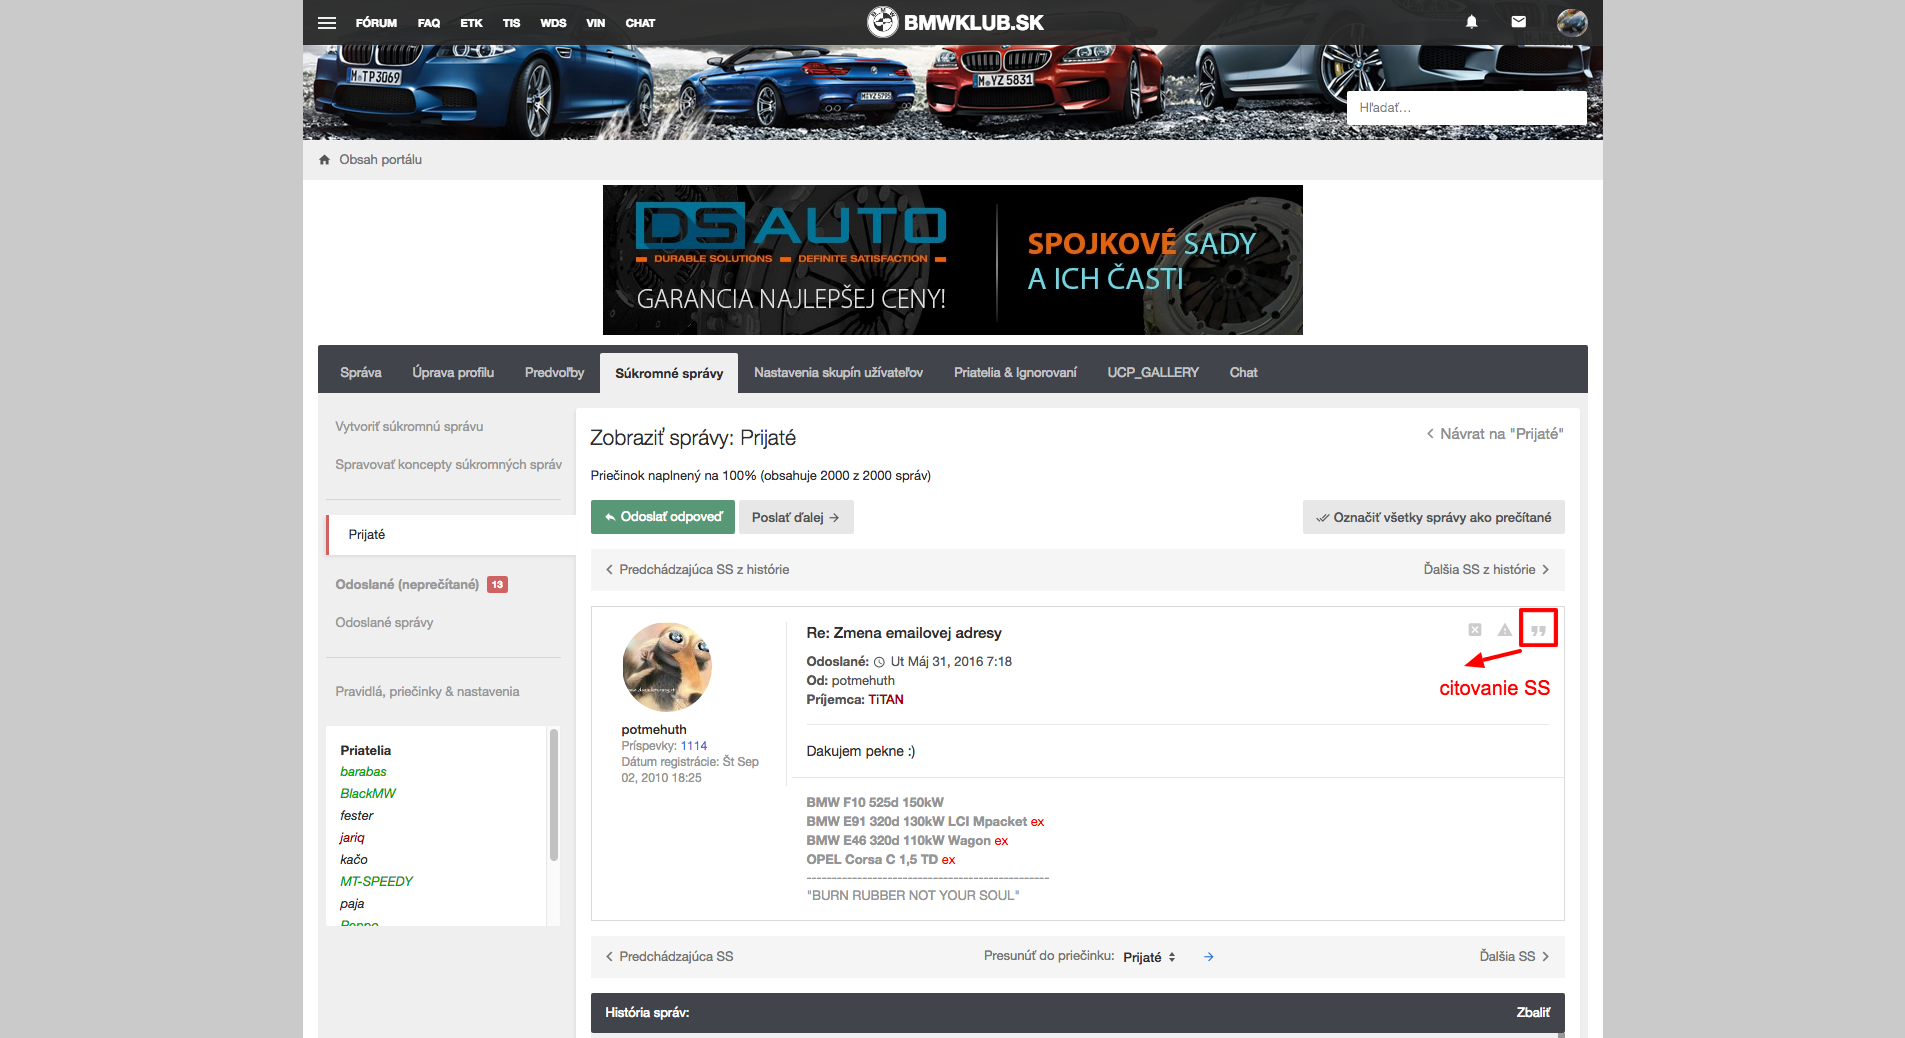Click the friends list scrollbar
The image size is (1905, 1038).
click(x=553, y=795)
